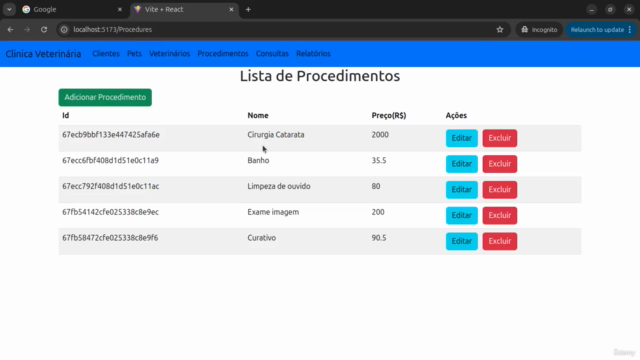Click the browser forward arrow
The width and height of the screenshot is (640, 360).
(27, 29)
